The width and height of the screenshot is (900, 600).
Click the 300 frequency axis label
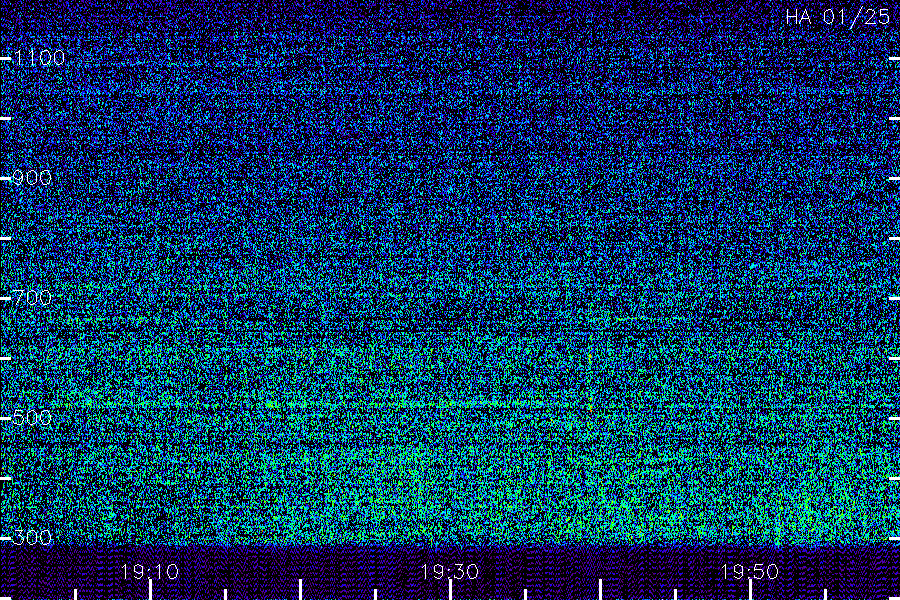(x=32, y=537)
